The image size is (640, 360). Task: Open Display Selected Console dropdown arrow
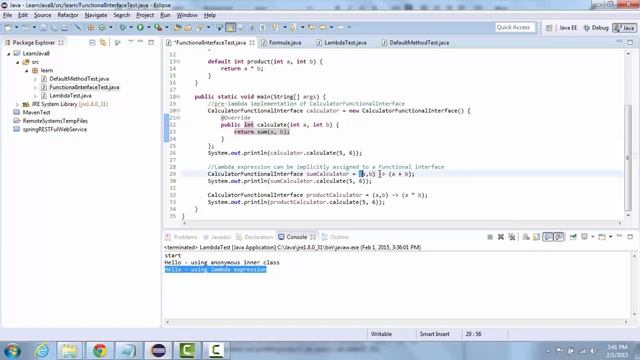click(593, 237)
